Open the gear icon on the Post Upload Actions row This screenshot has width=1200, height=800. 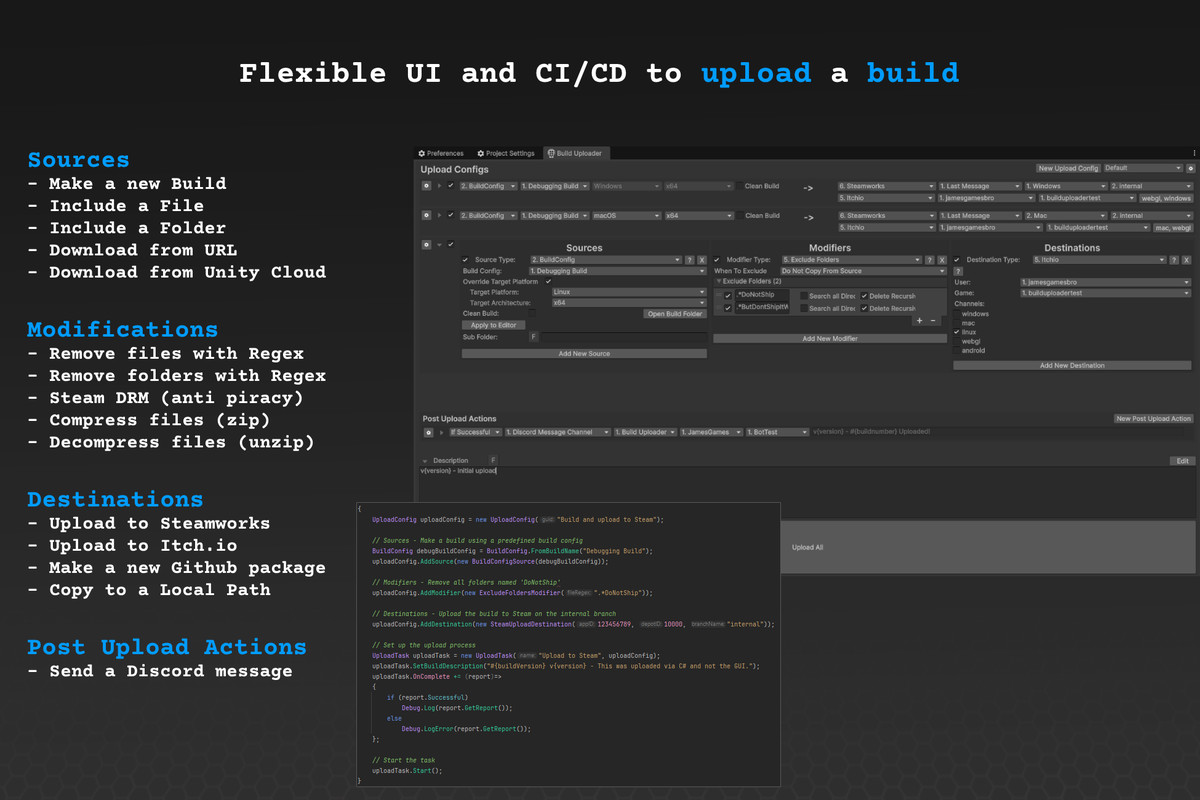[x=429, y=434]
